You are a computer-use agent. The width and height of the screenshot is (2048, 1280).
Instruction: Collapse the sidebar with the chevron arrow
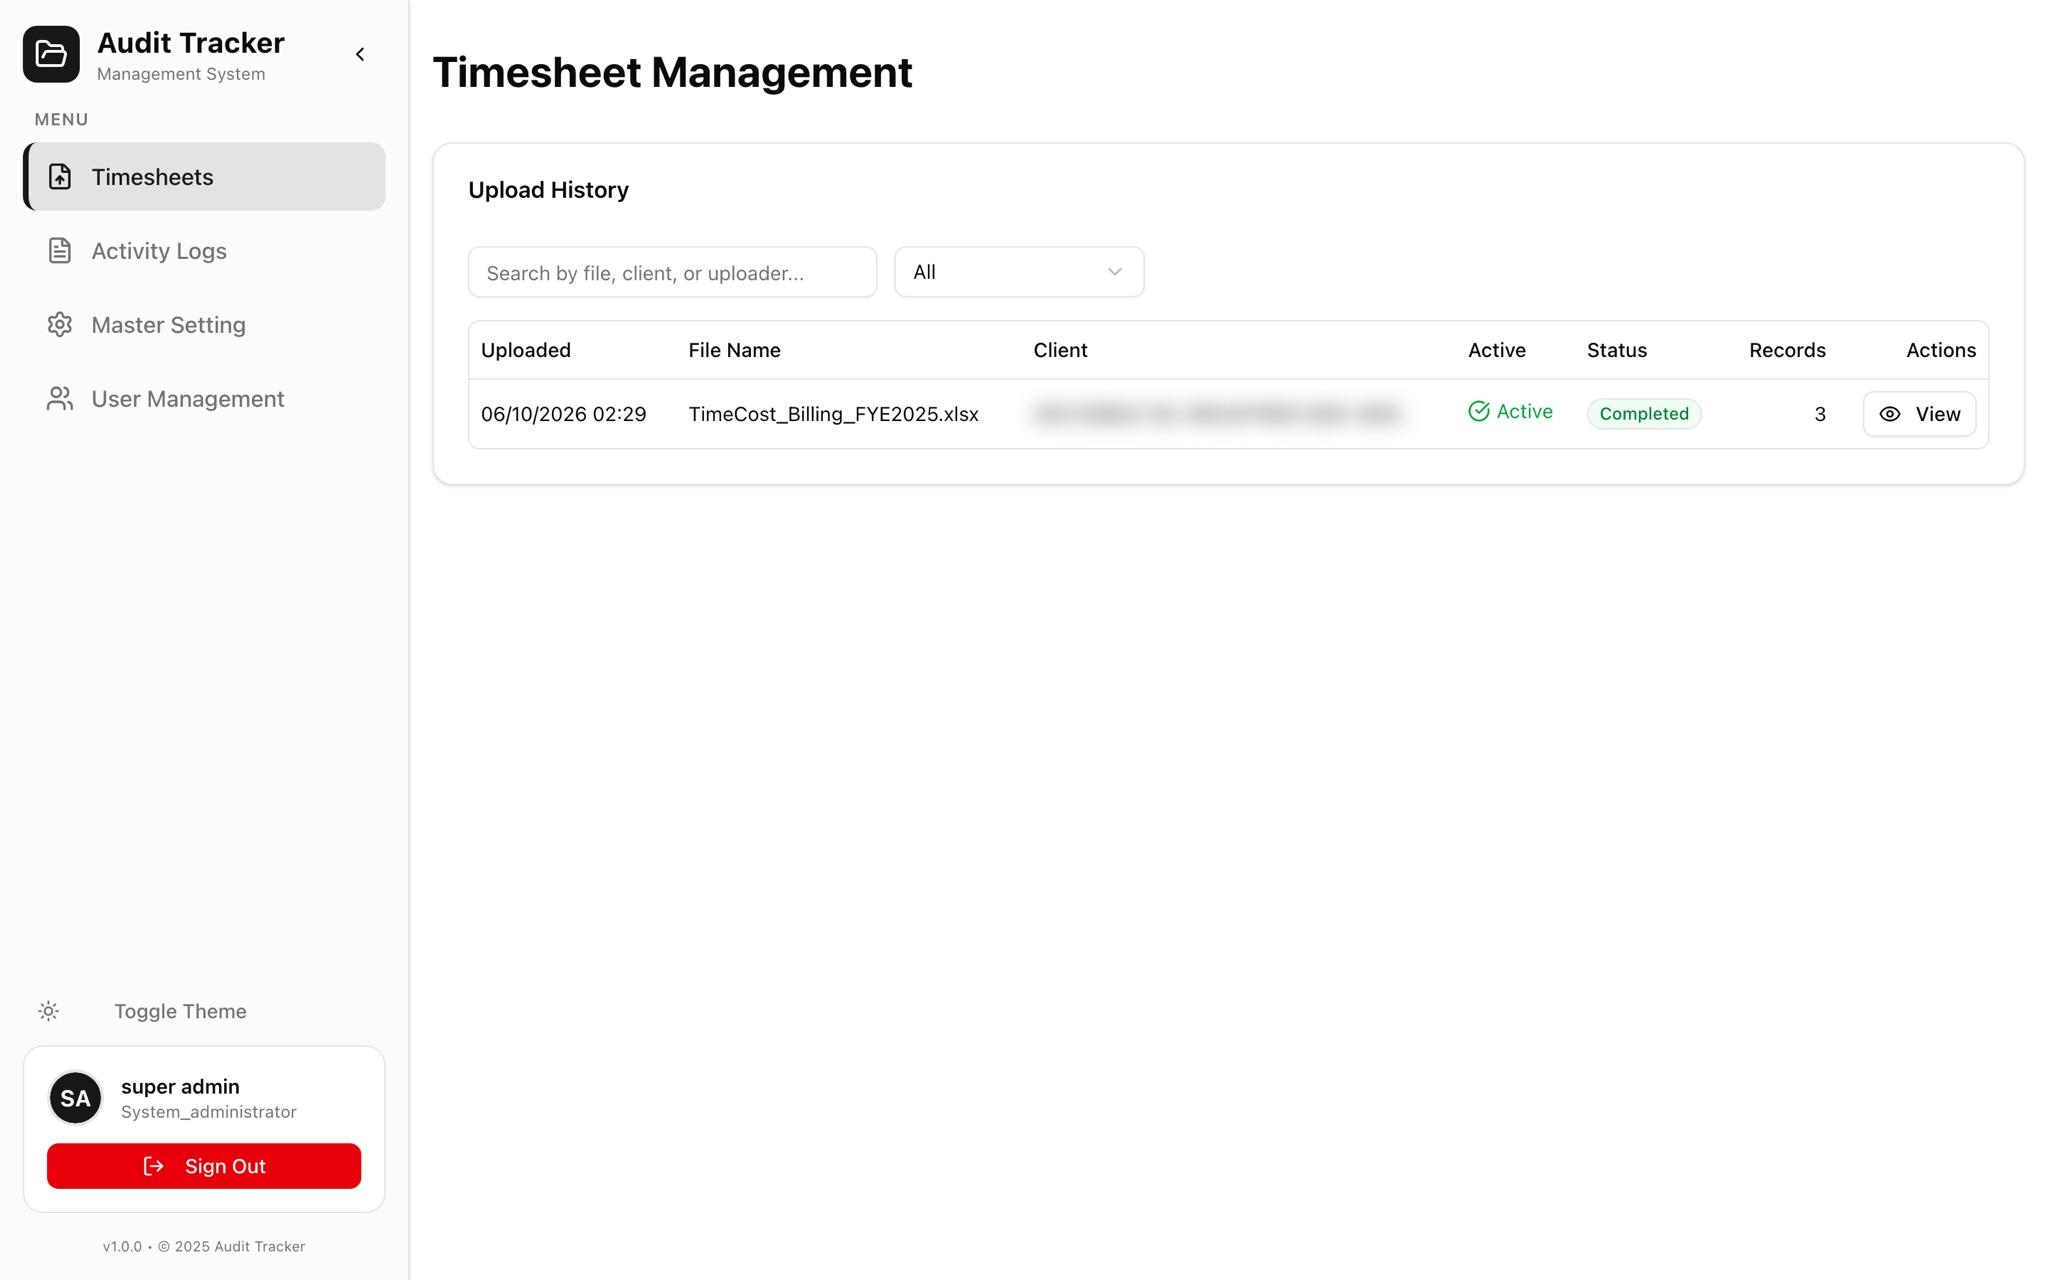360,54
